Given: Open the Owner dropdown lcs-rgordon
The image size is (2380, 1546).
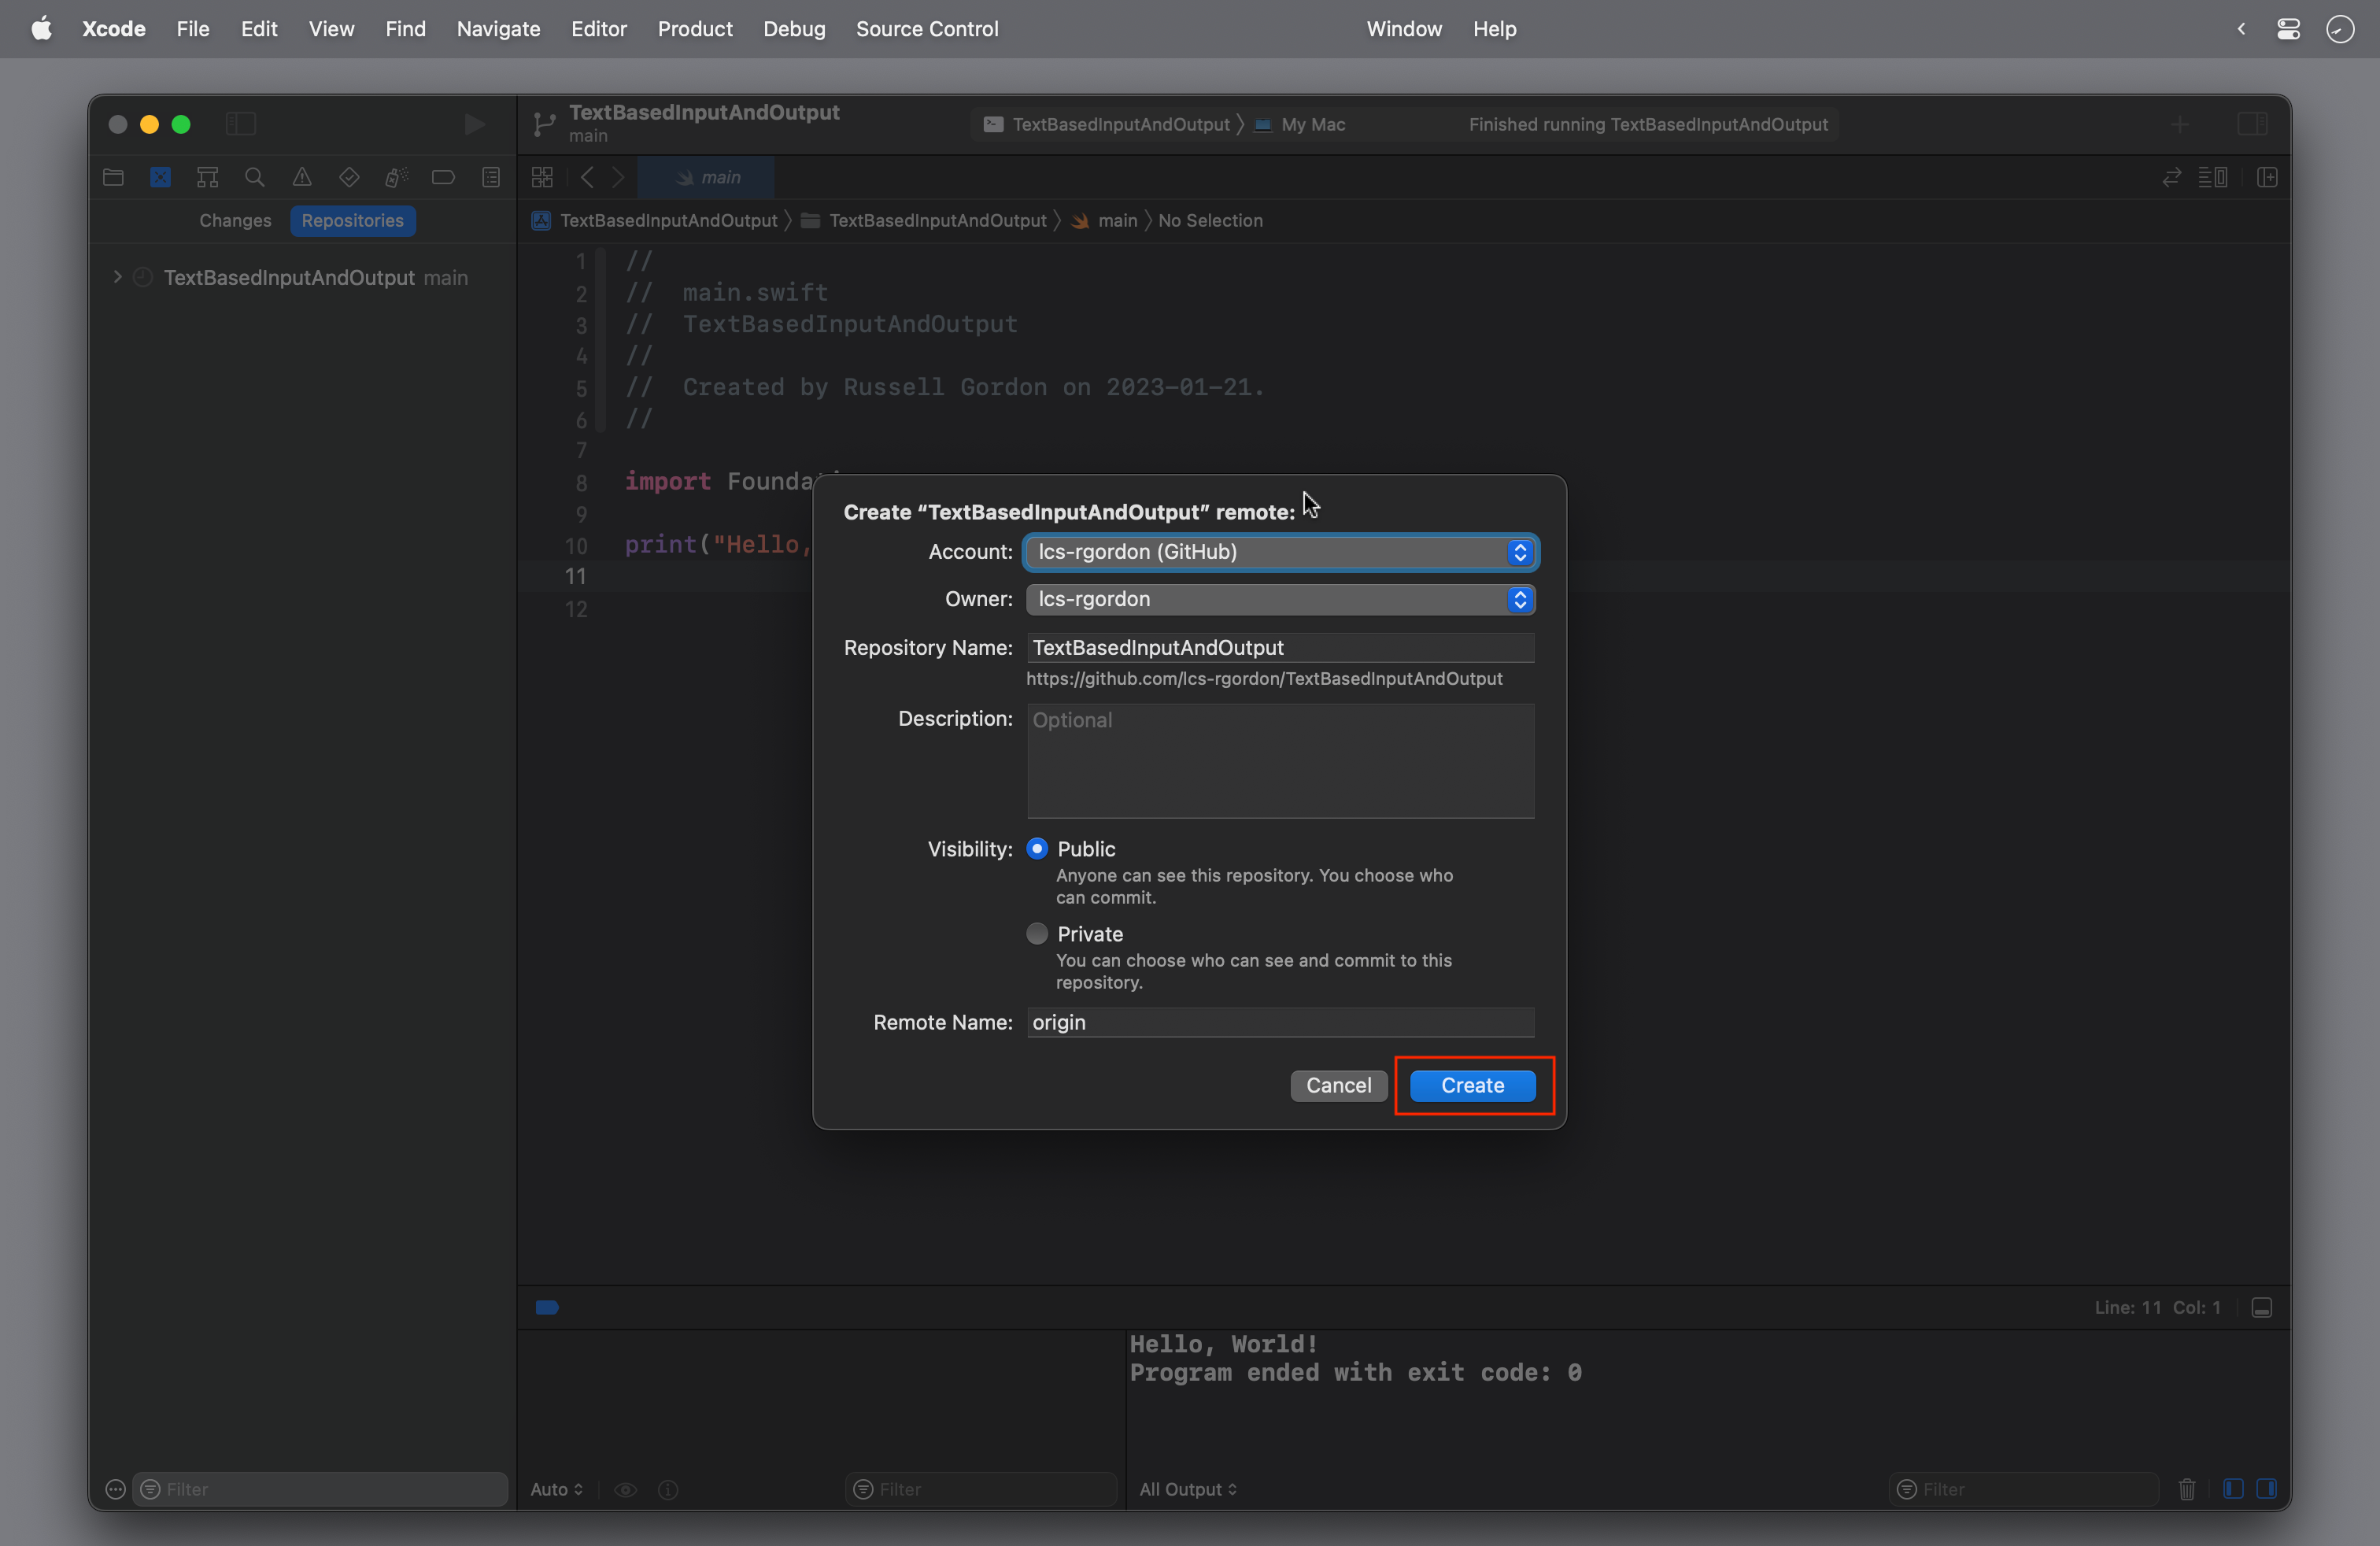Looking at the screenshot, I should pyautogui.click(x=1280, y=599).
